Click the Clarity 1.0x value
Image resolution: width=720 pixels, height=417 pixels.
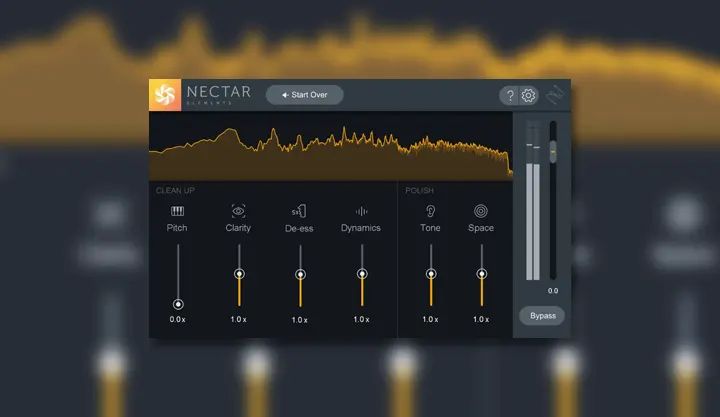click(x=238, y=319)
